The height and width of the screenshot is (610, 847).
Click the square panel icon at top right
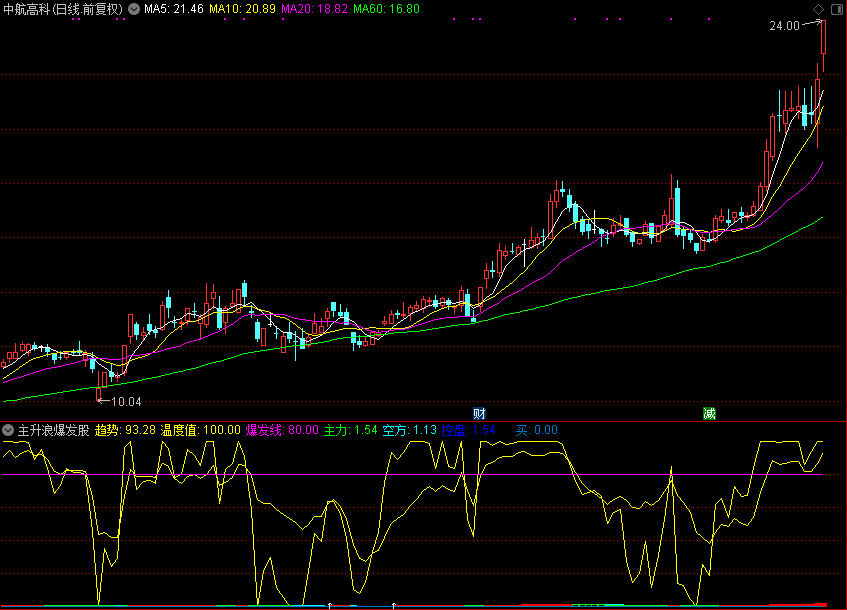[x=836, y=9]
